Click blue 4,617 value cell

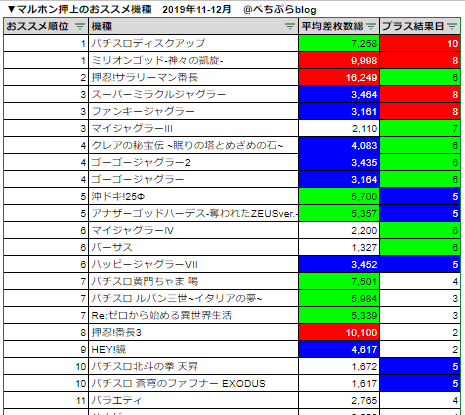tap(339, 349)
